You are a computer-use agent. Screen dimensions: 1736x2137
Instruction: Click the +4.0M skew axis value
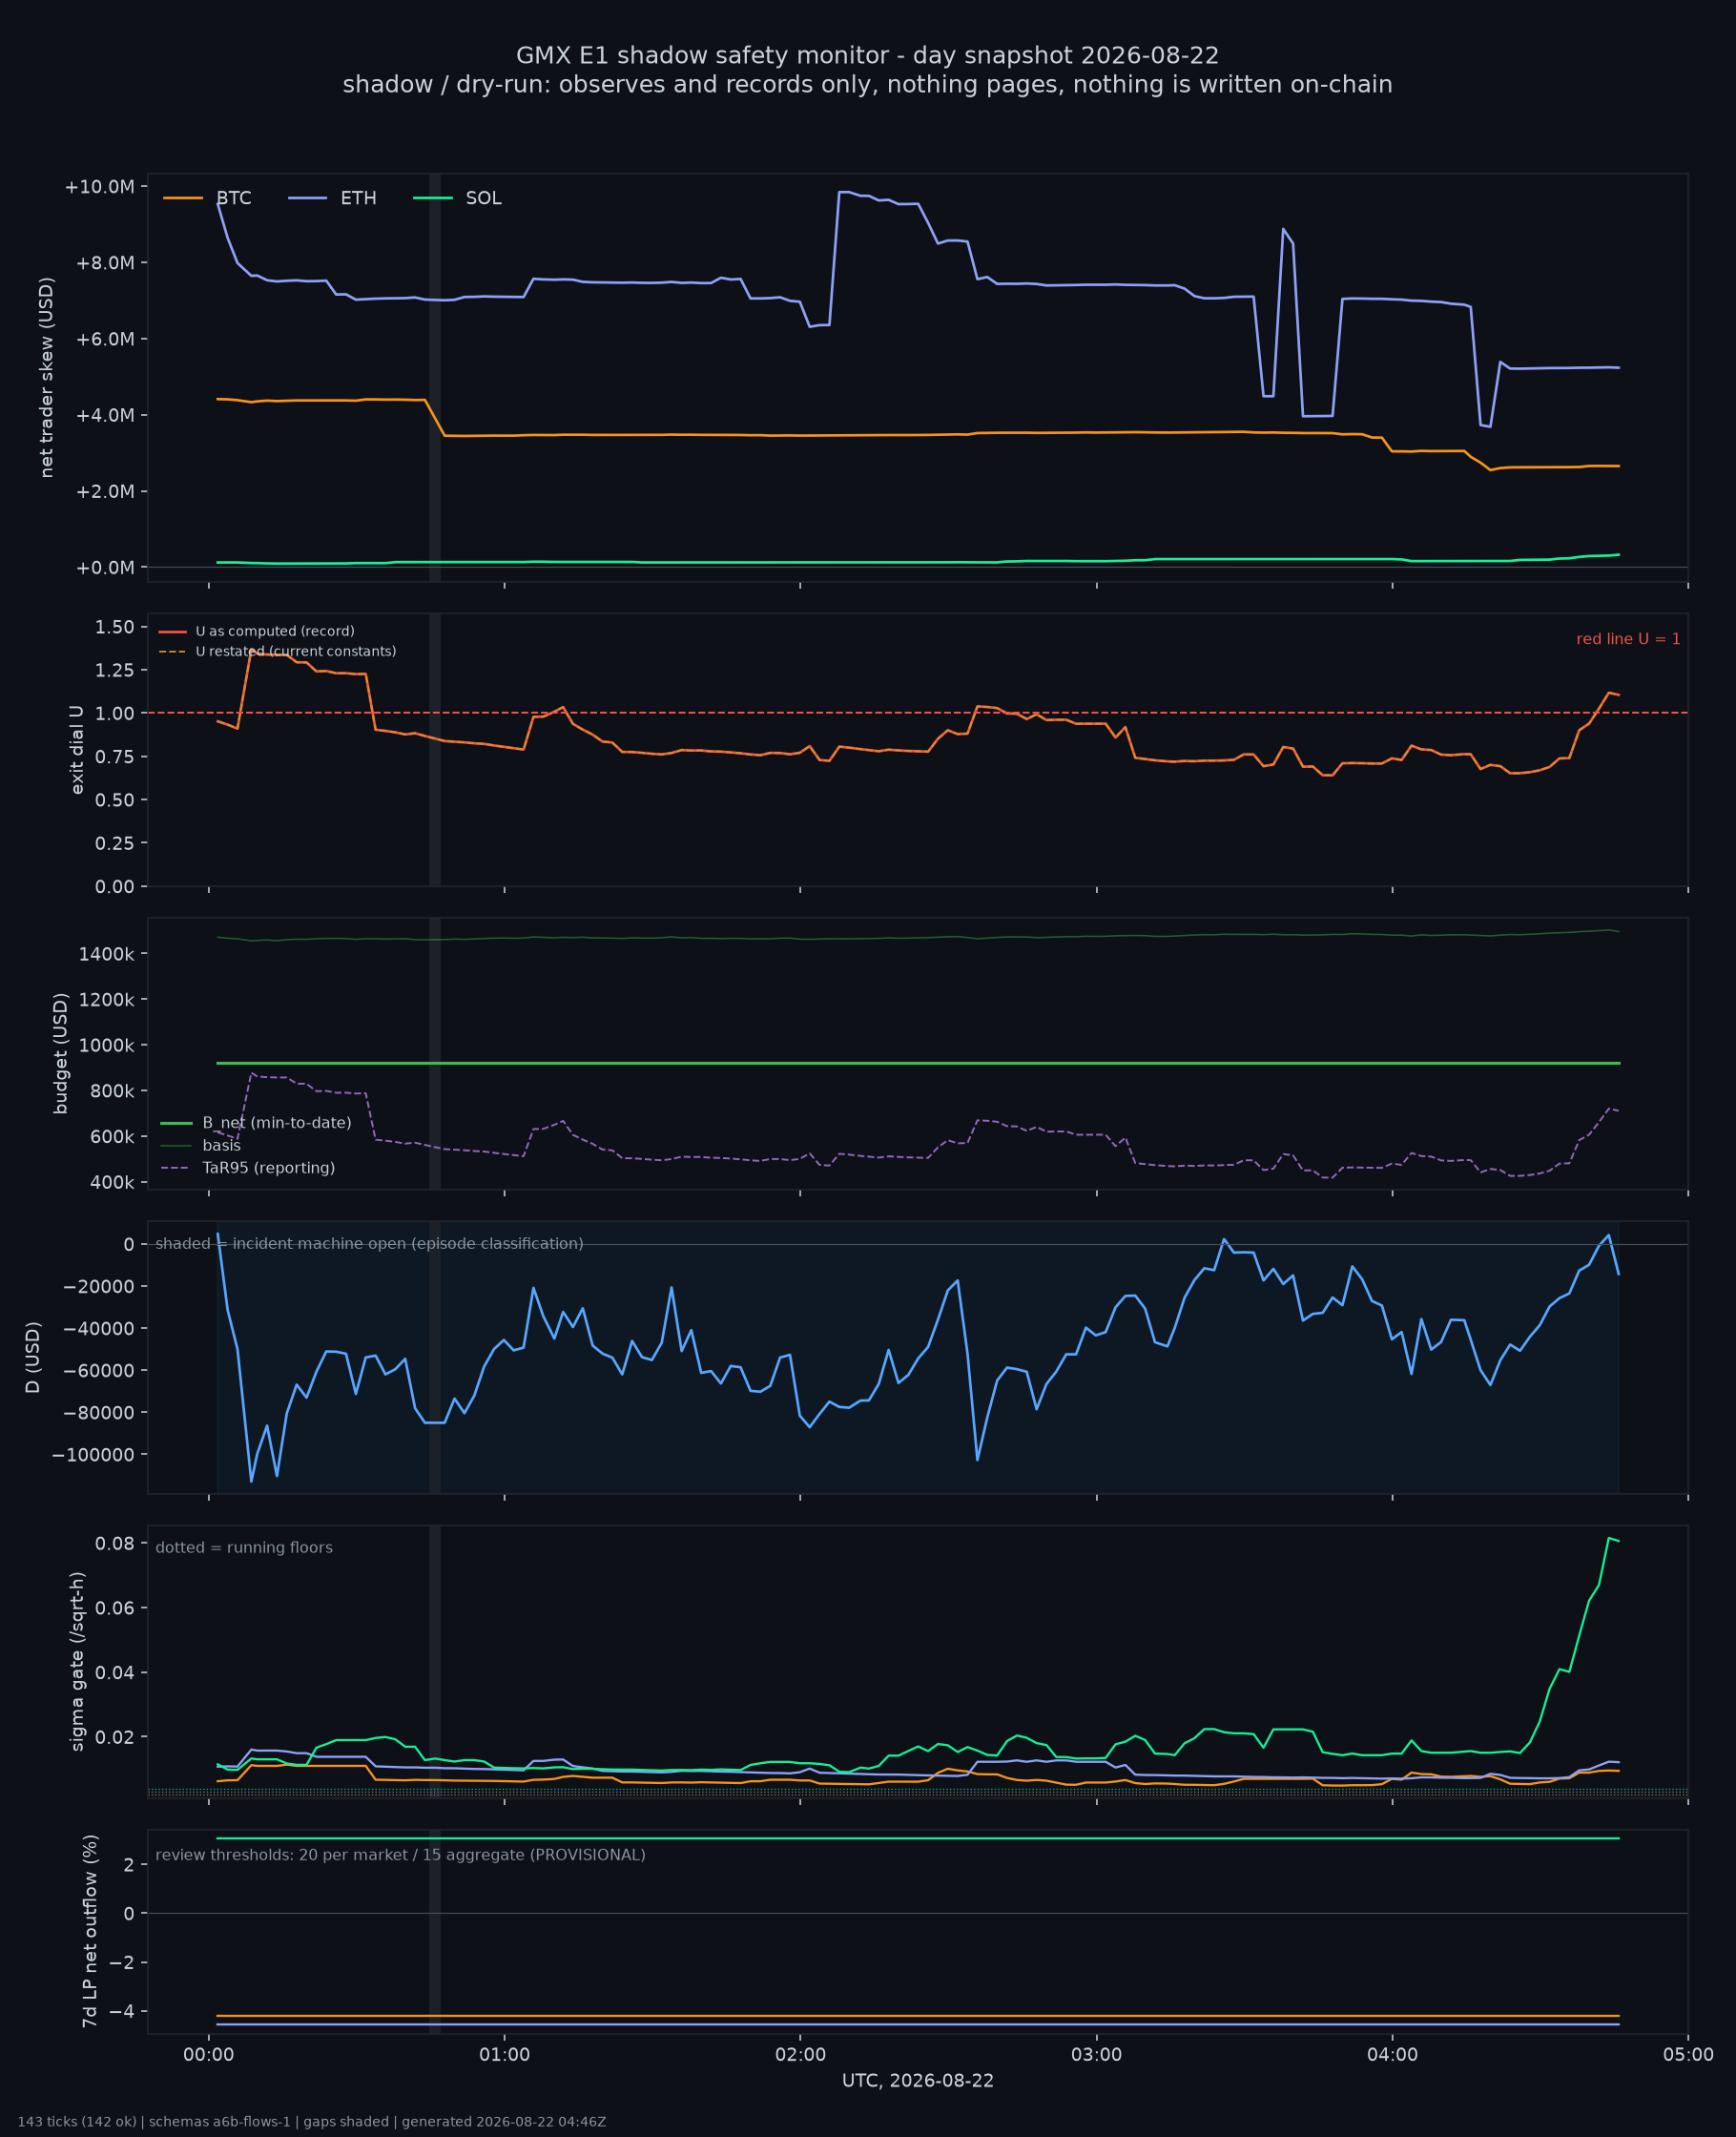click(105, 415)
